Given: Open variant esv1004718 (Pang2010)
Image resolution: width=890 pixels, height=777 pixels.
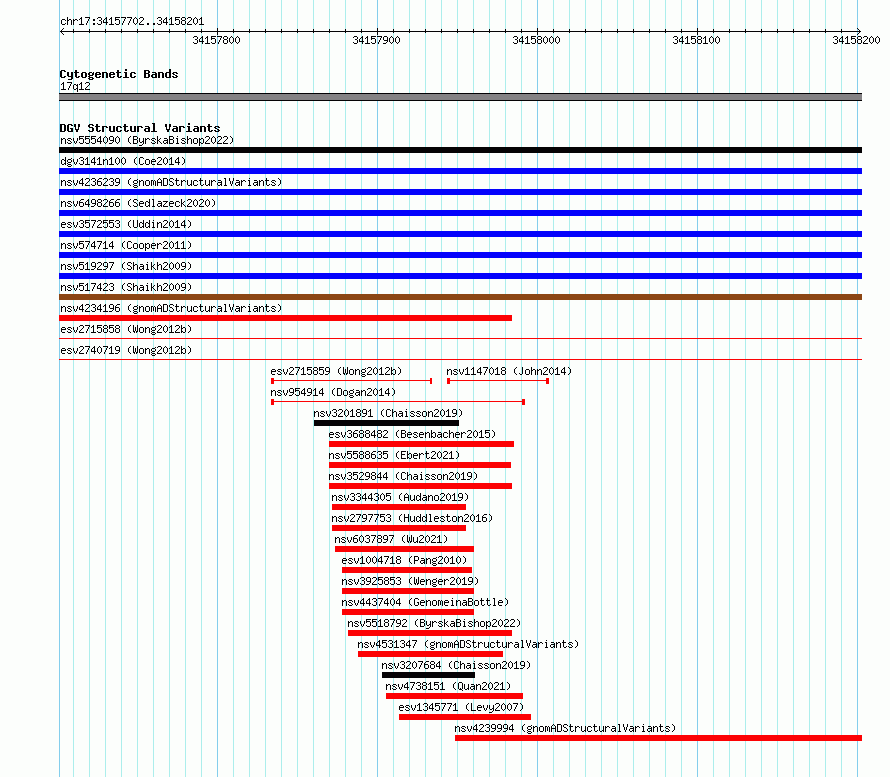Looking at the screenshot, I should [x=404, y=560].
